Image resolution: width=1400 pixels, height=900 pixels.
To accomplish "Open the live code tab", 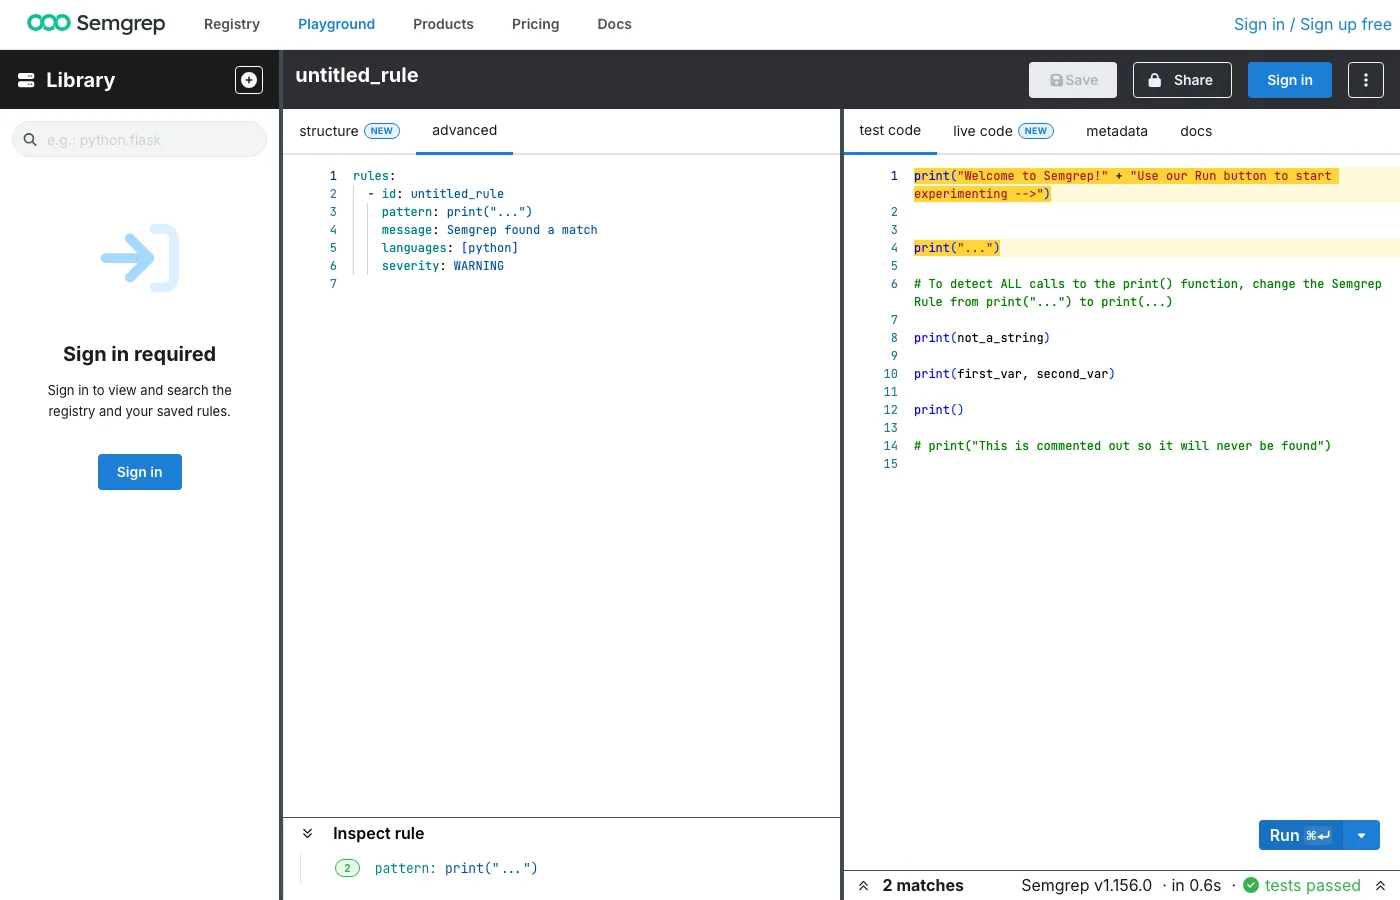I will point(982,130).
